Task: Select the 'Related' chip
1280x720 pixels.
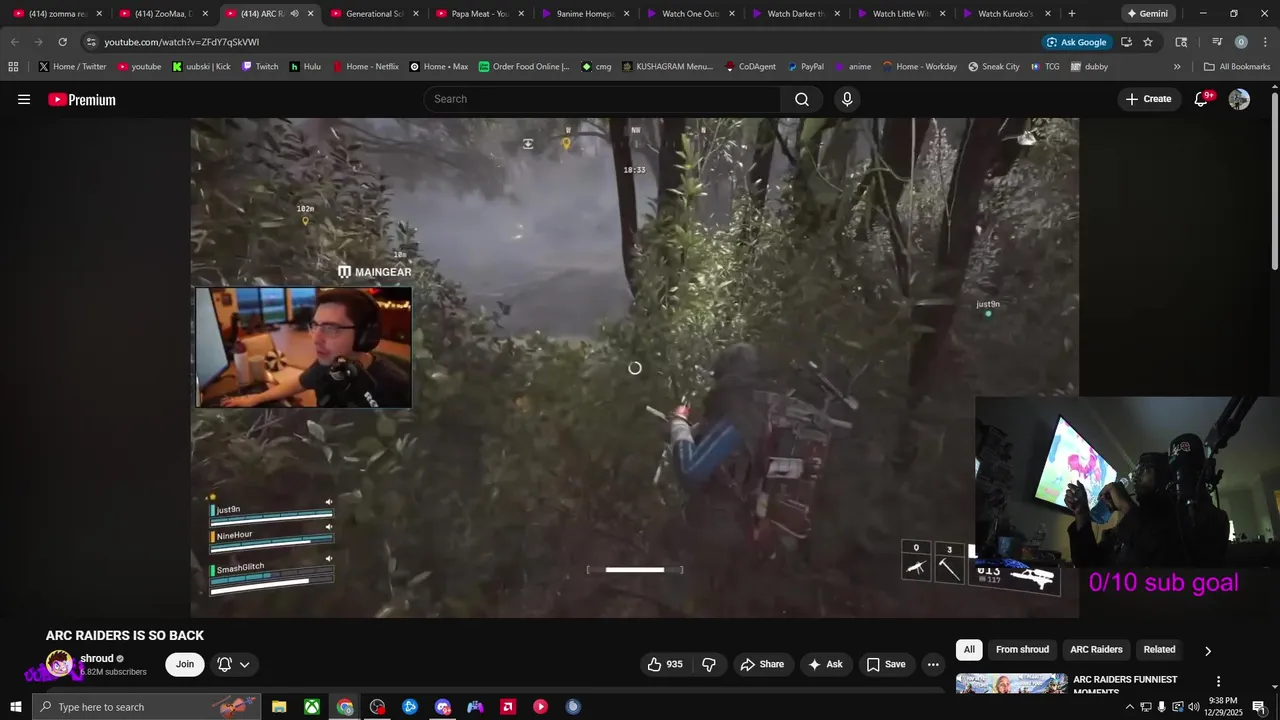Action: [1159, 650]
